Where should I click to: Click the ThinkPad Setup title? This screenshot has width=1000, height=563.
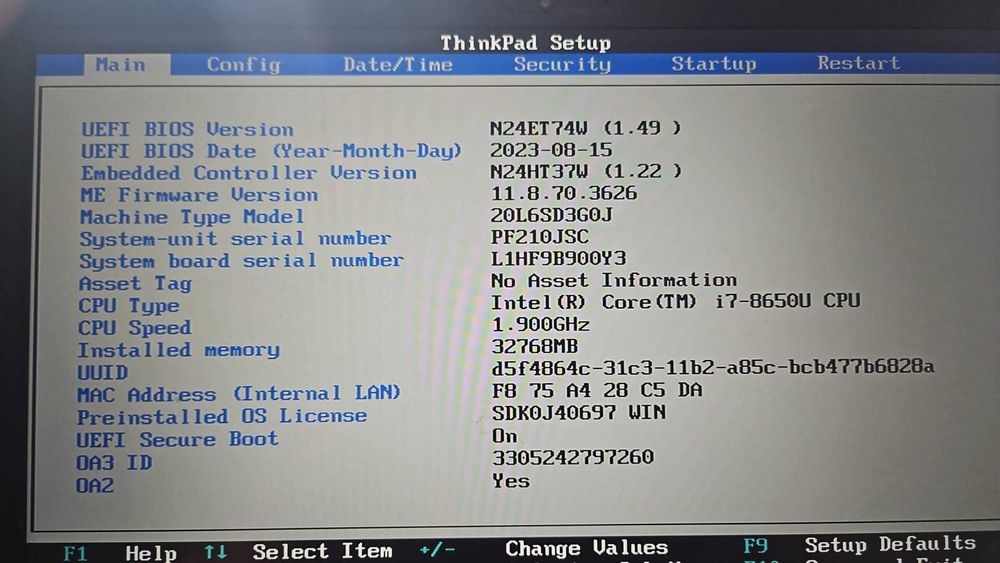click(526, 43)
